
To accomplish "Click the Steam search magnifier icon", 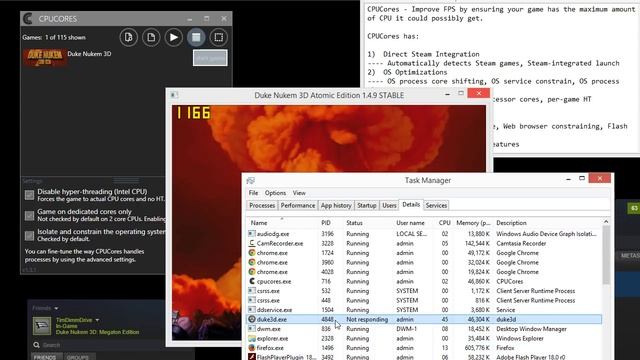I will 36,345.
